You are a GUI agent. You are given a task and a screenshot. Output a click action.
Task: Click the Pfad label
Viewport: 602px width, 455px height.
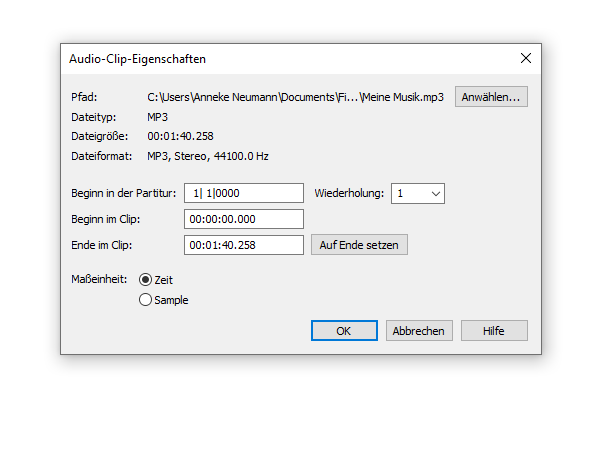click(x=84, y=97)
